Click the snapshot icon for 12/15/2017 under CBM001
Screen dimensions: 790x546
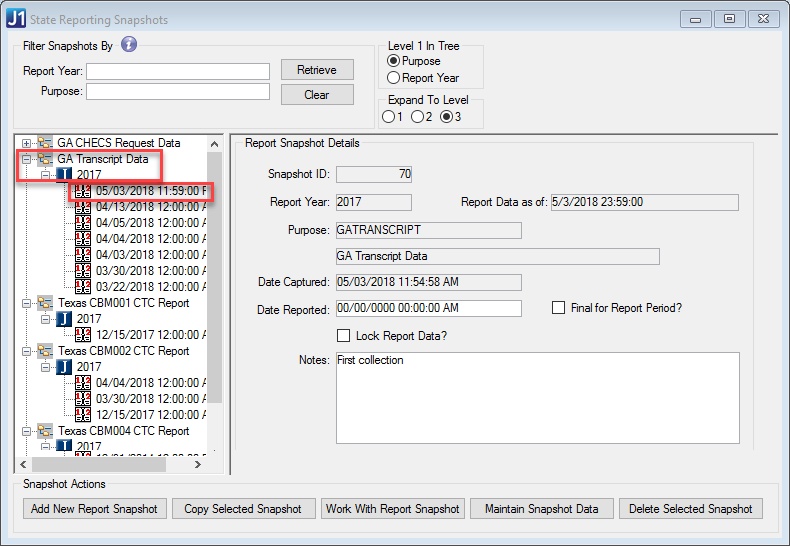point(83,335)
